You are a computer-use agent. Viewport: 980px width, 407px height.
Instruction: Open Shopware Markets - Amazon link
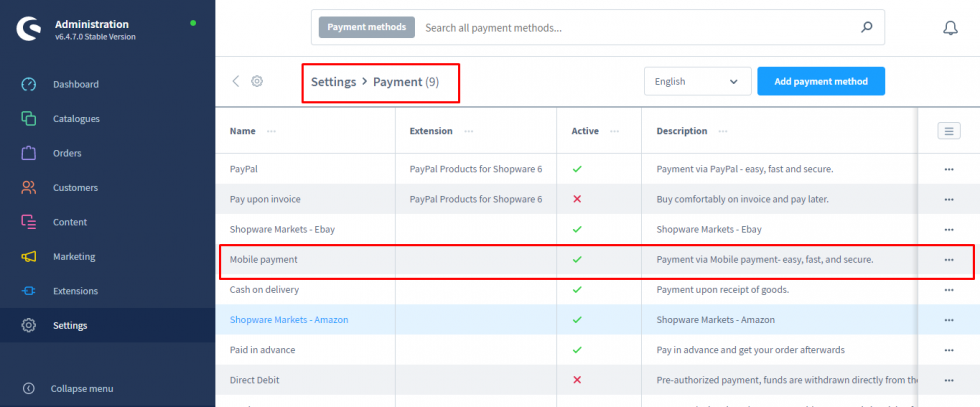[x=289, y=320]
